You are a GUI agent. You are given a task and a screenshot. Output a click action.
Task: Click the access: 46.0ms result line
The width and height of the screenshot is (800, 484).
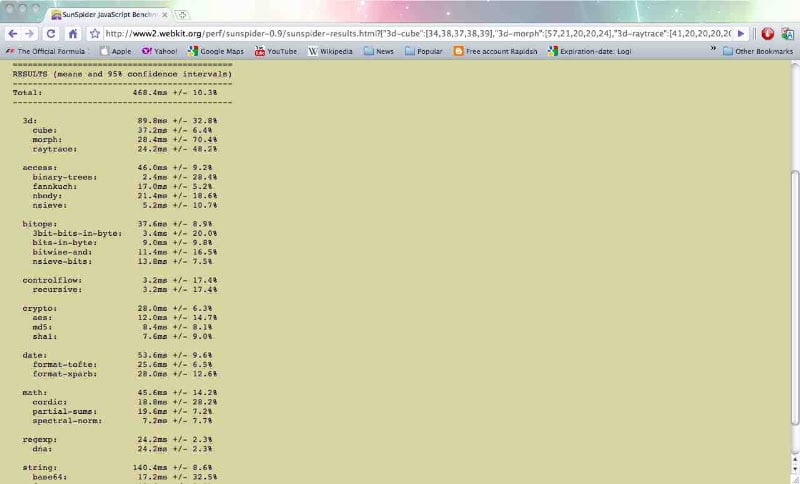click(117, 168)
